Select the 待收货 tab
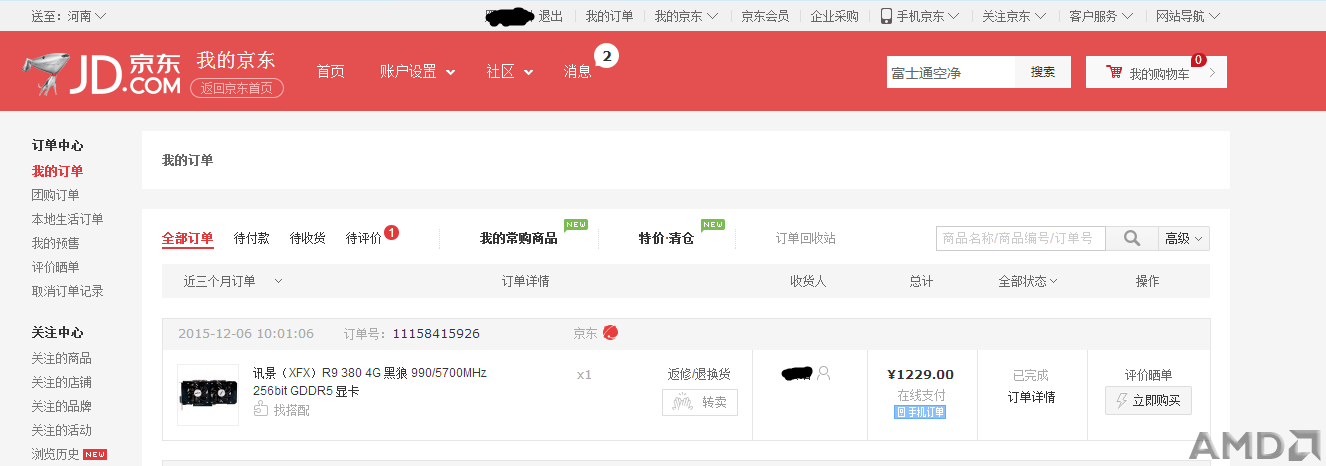The width and height of the screenshot is (1326, 466). (308, 238)
